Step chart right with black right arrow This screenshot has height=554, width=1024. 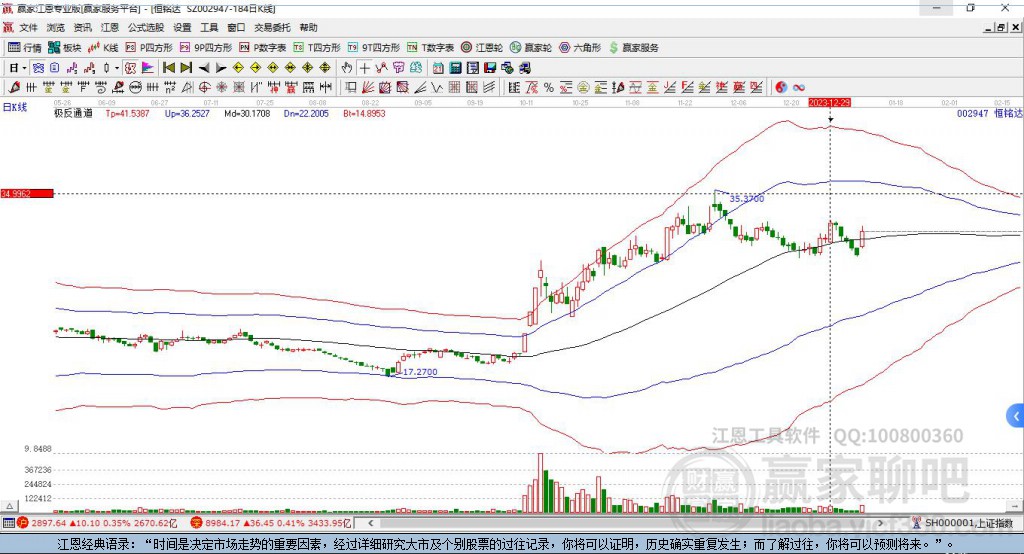tap(221, 68)
